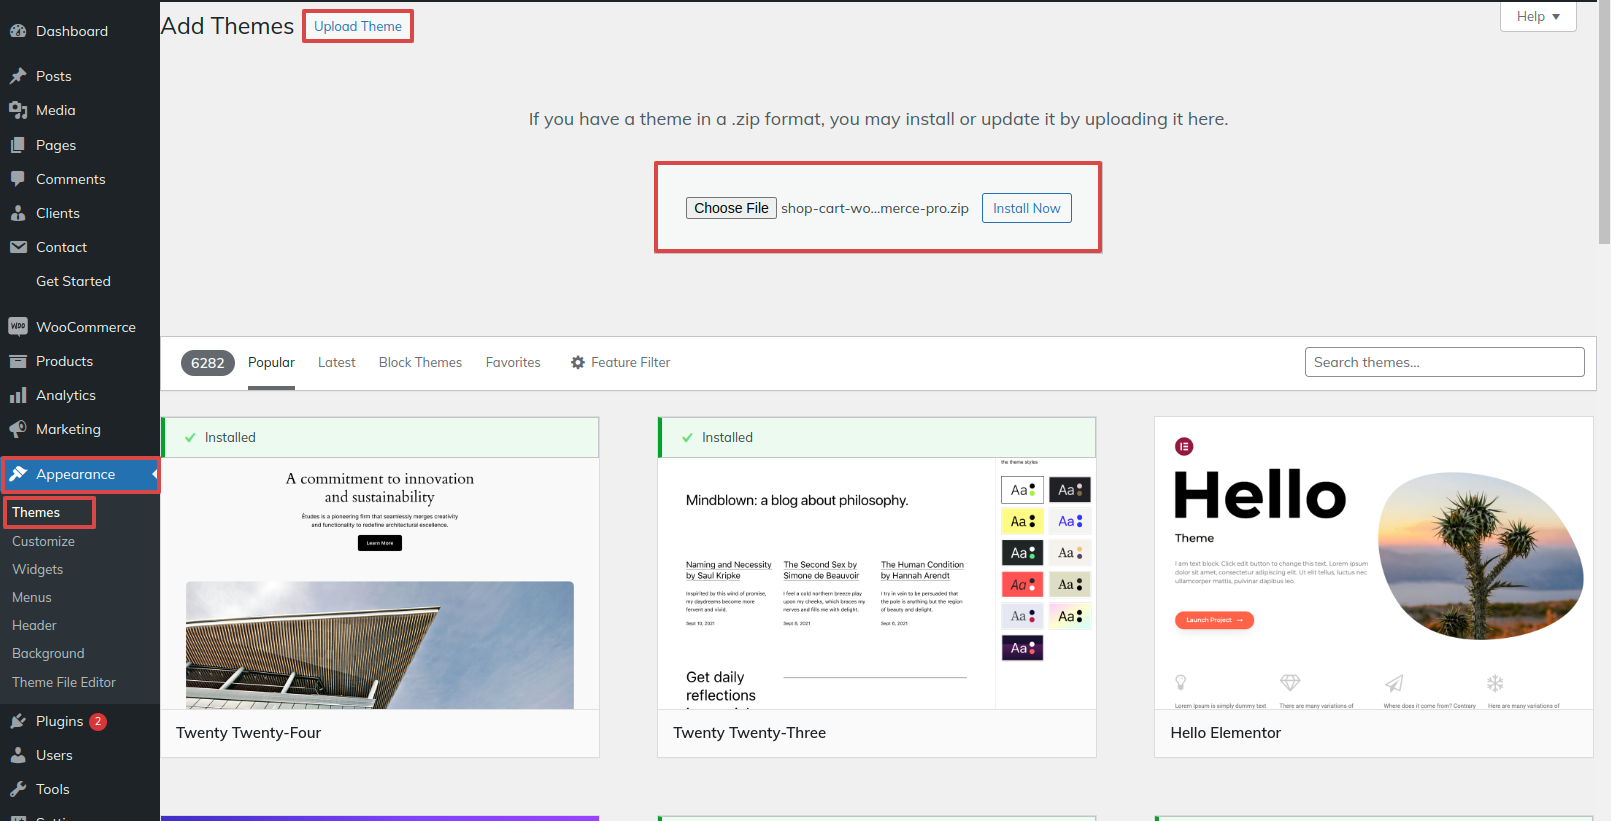Open the Favorites tab
This screenshot has height=821, width=1611.
click(513, 362)
